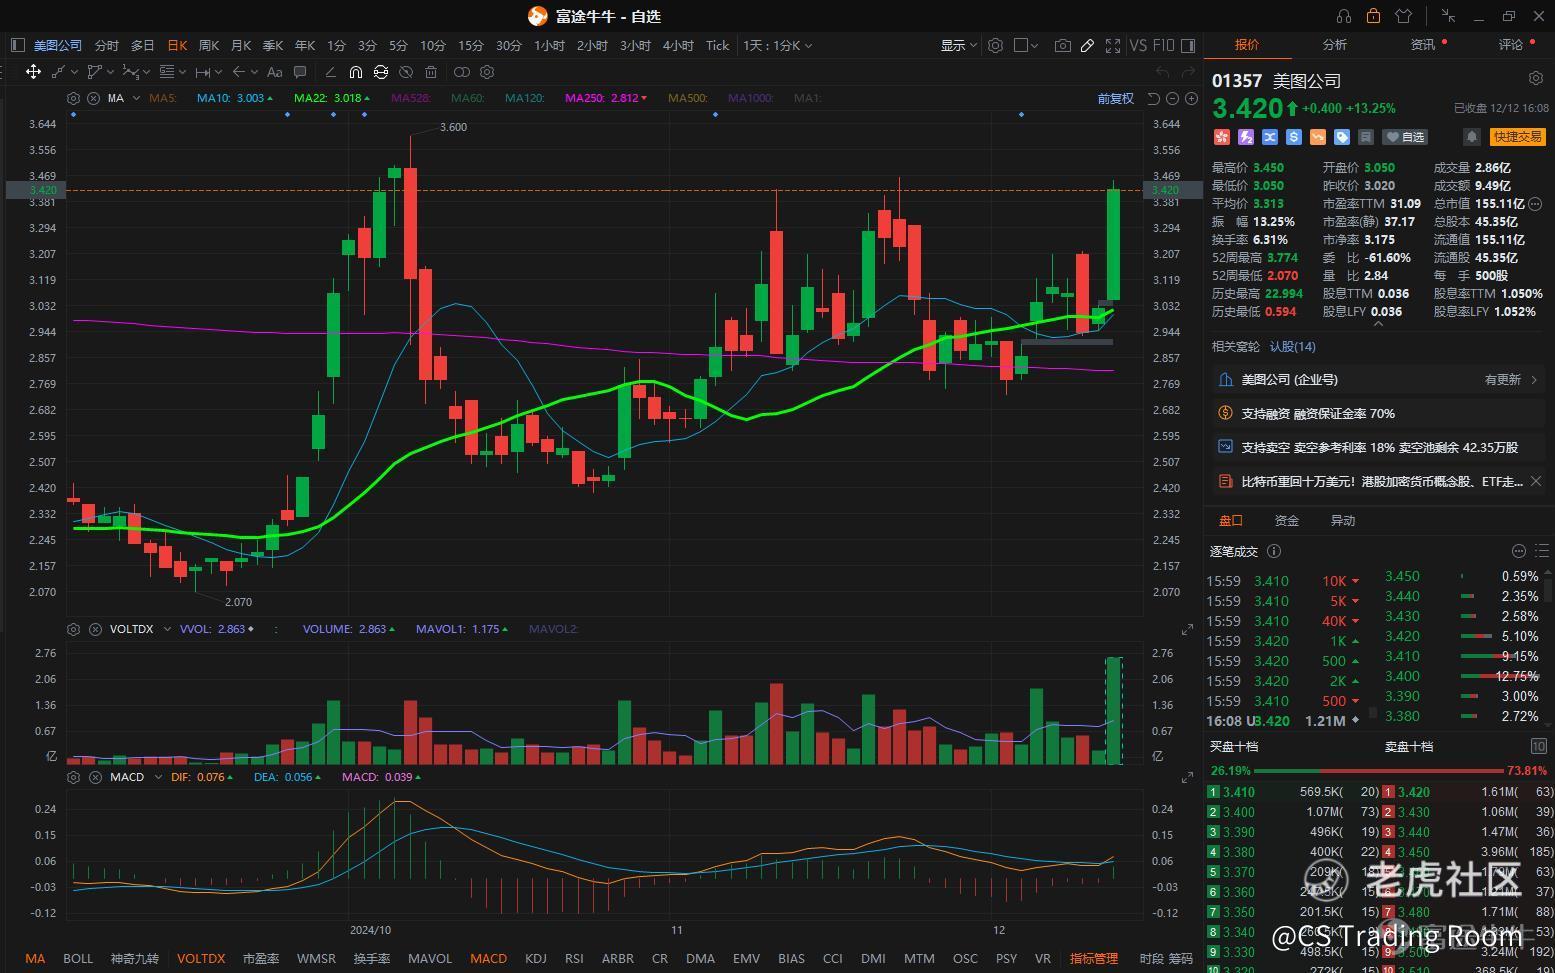Viewport: 1555px width, 973px height.
Task: Zoom out the chart with minus icon
Action: 1172,98
